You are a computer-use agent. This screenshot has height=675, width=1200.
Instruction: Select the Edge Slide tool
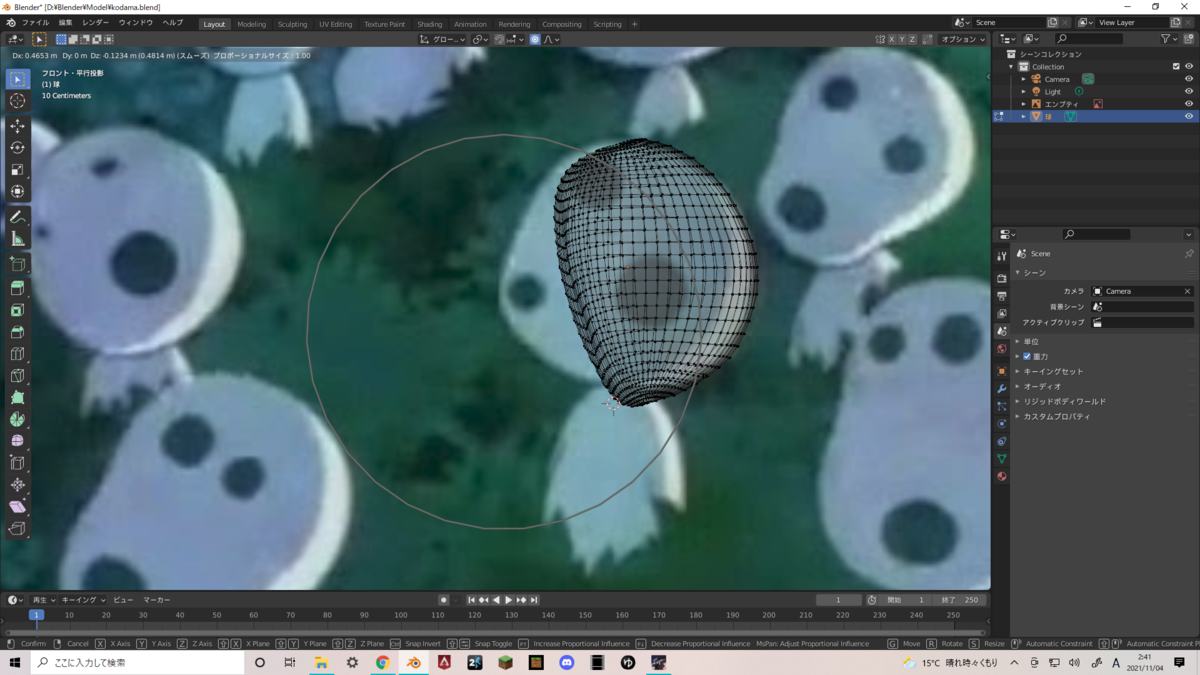pyautogui.click(x=17, y=463)
